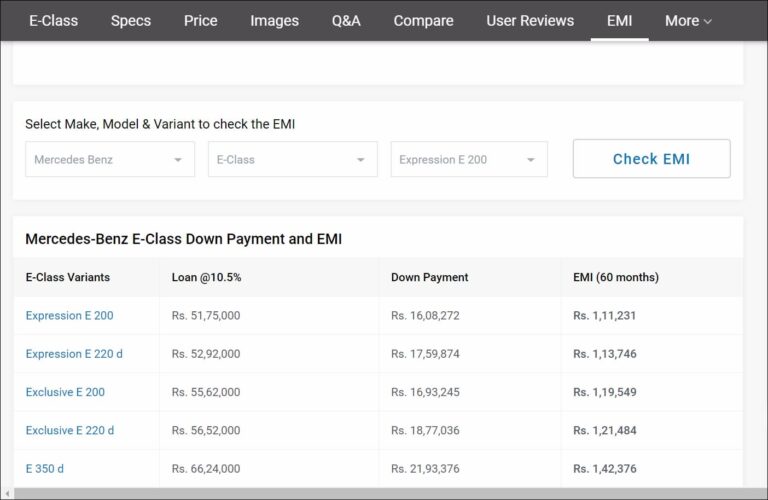Screen dimensions: 768x500
Task: Click the chevron arrow beside More
Action: tap(708, 22)
